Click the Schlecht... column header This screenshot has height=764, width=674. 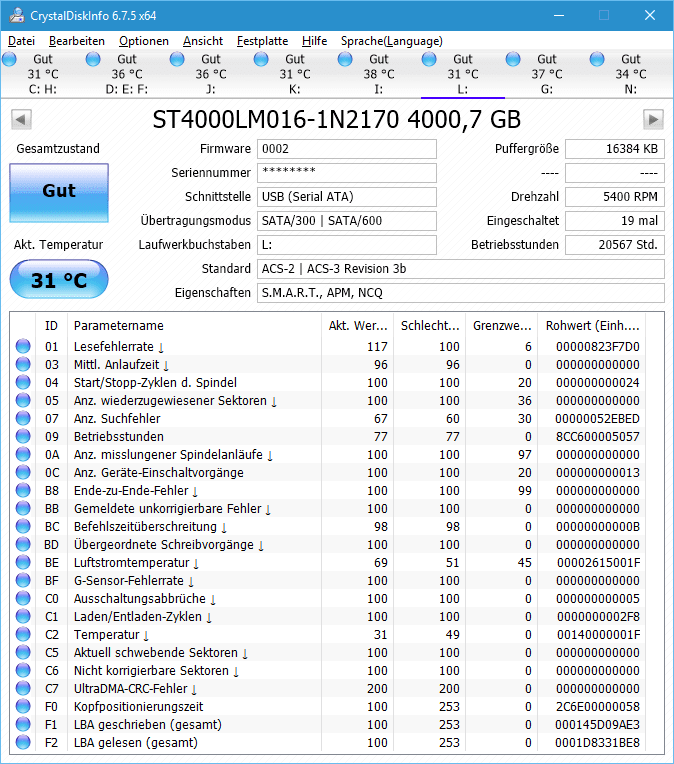[430, 325]
